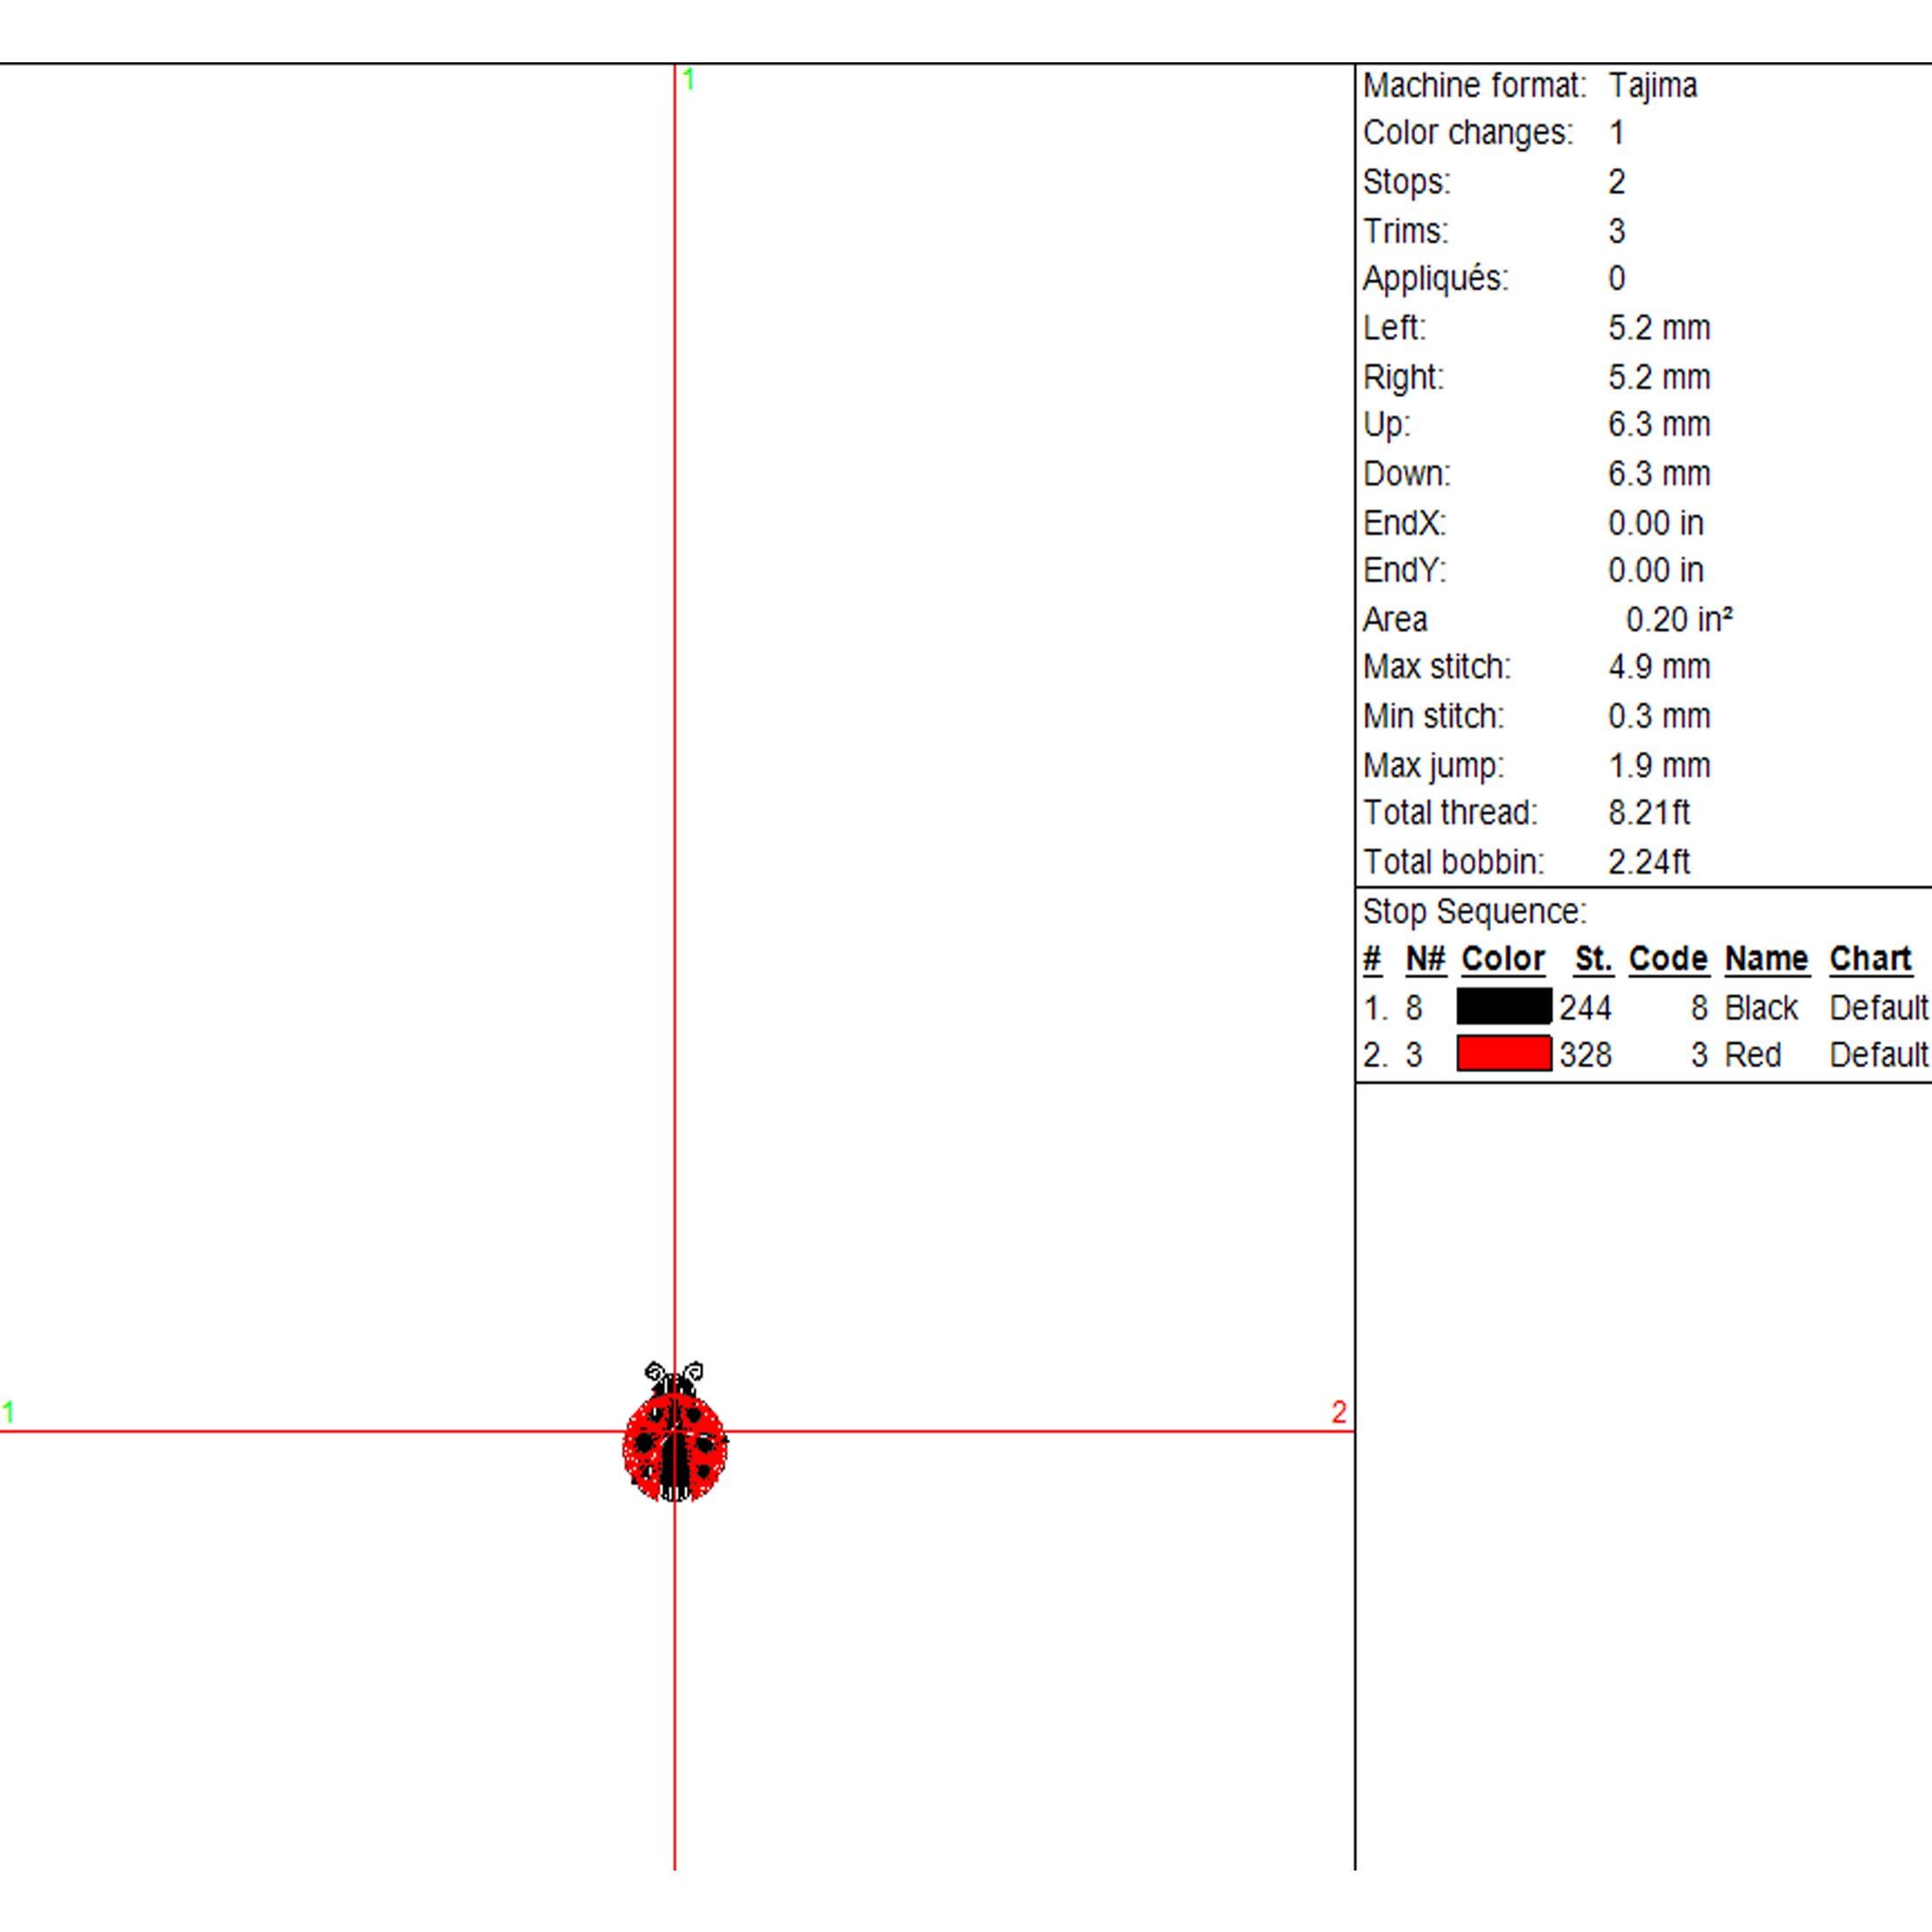Click the 'Tajima' machine format value
This screenshot has height=1932, width=1932.
point(1652,86)
